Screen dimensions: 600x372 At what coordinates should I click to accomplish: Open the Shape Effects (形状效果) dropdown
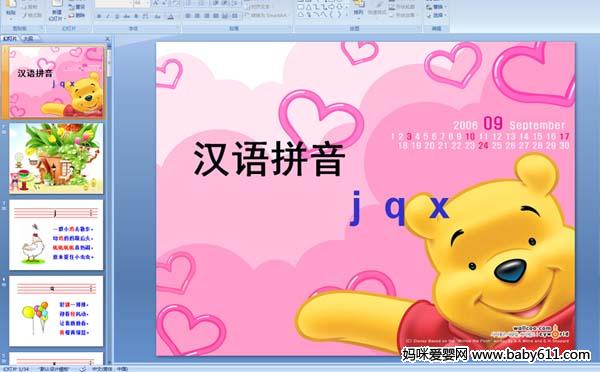point(403,15)
